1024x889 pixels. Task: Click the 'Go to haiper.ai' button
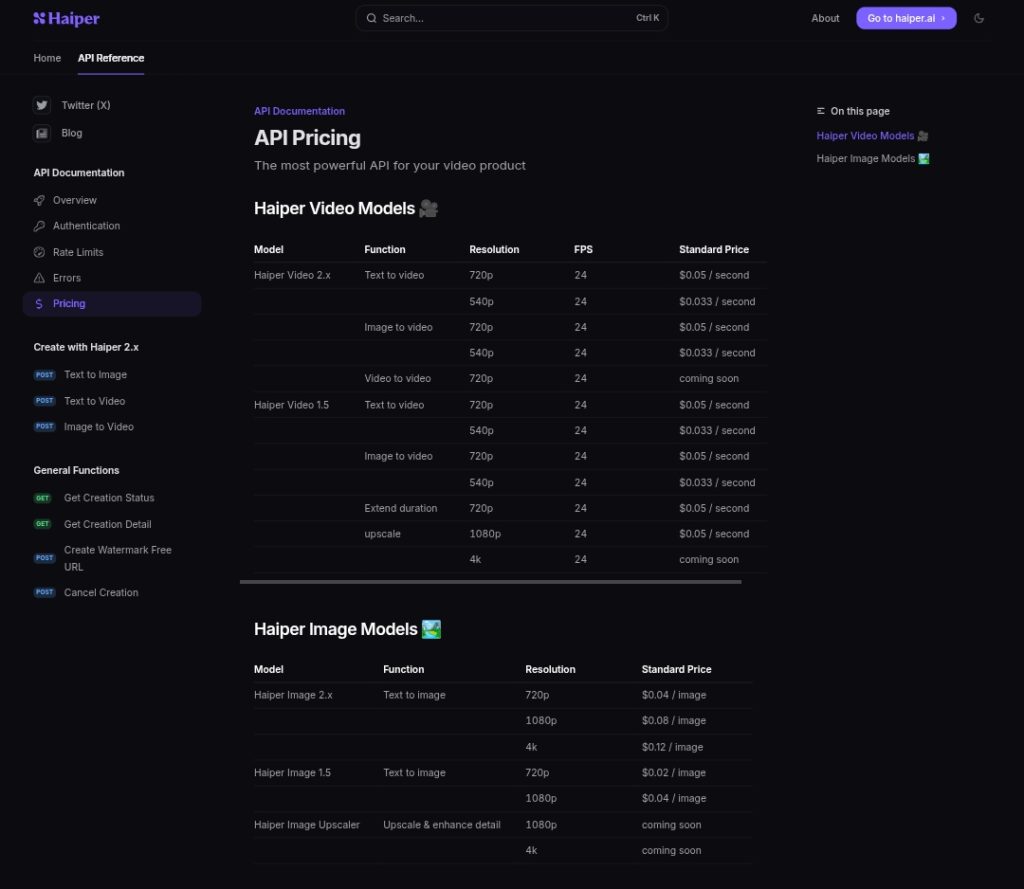coord(906,17)
